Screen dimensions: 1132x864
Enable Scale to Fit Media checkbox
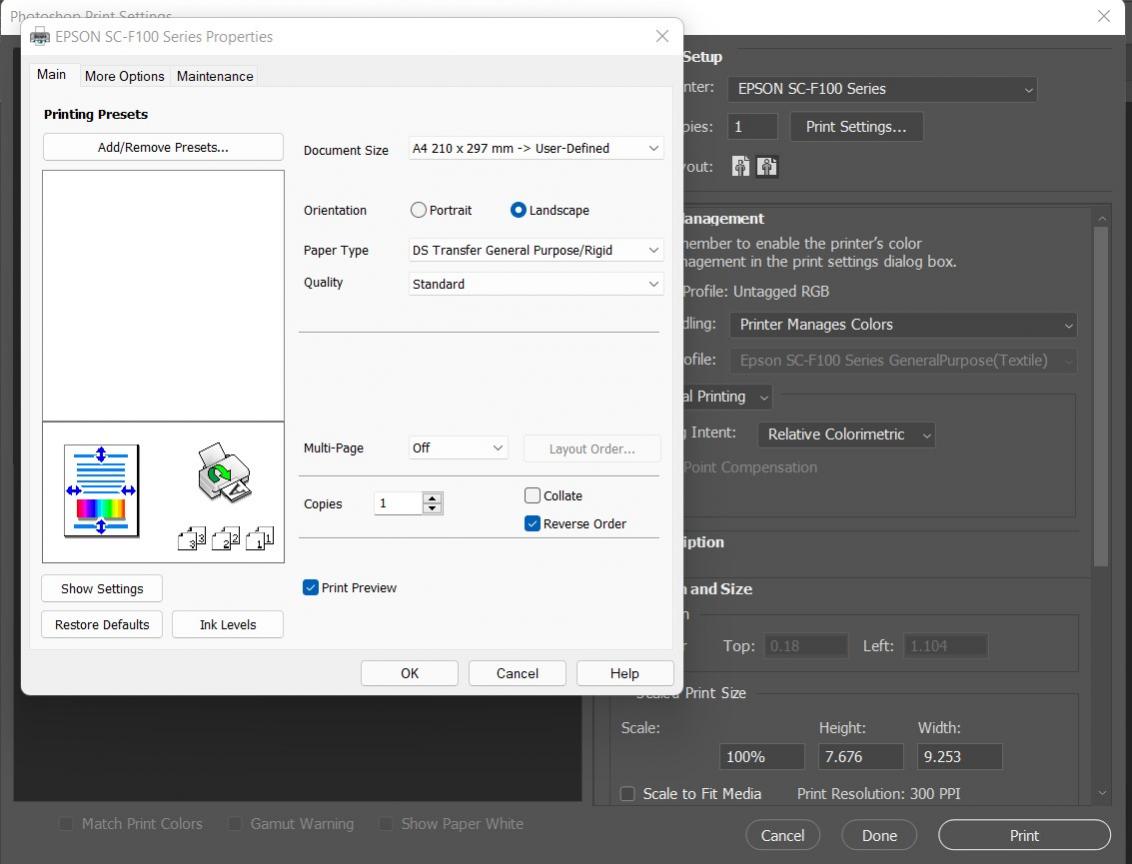(x=628, y=793)
